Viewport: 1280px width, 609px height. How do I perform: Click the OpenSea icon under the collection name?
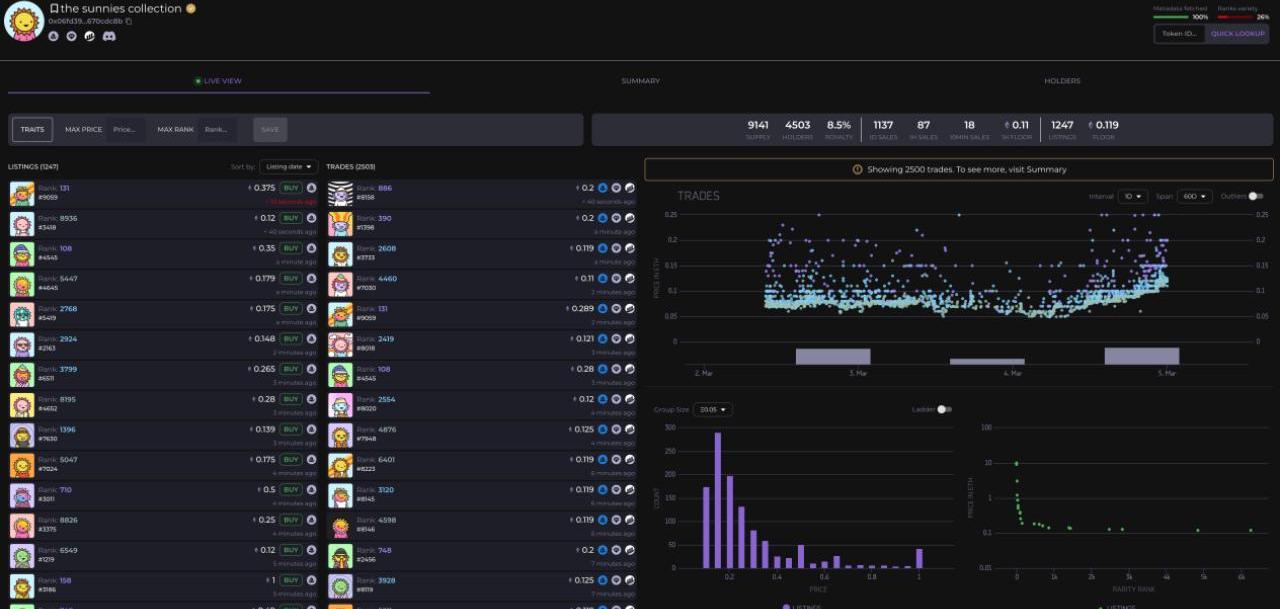click(x=53, y=36)
